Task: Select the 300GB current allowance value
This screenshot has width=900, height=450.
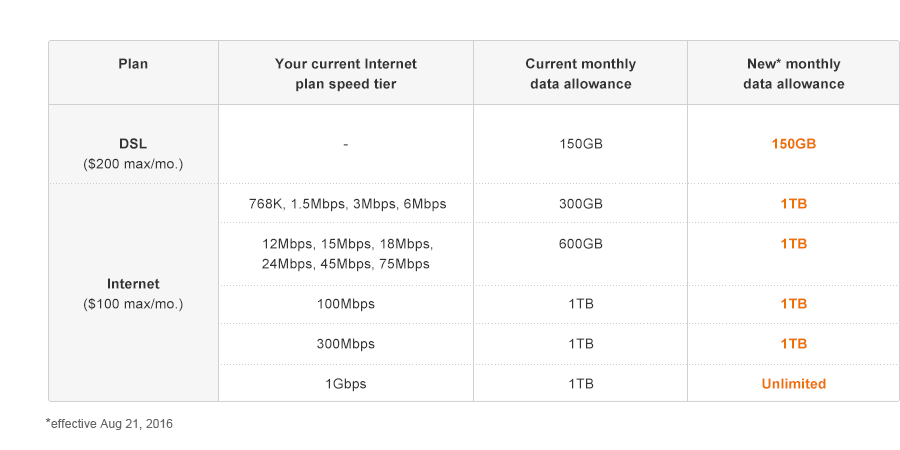Action: (x=580, y=204)
